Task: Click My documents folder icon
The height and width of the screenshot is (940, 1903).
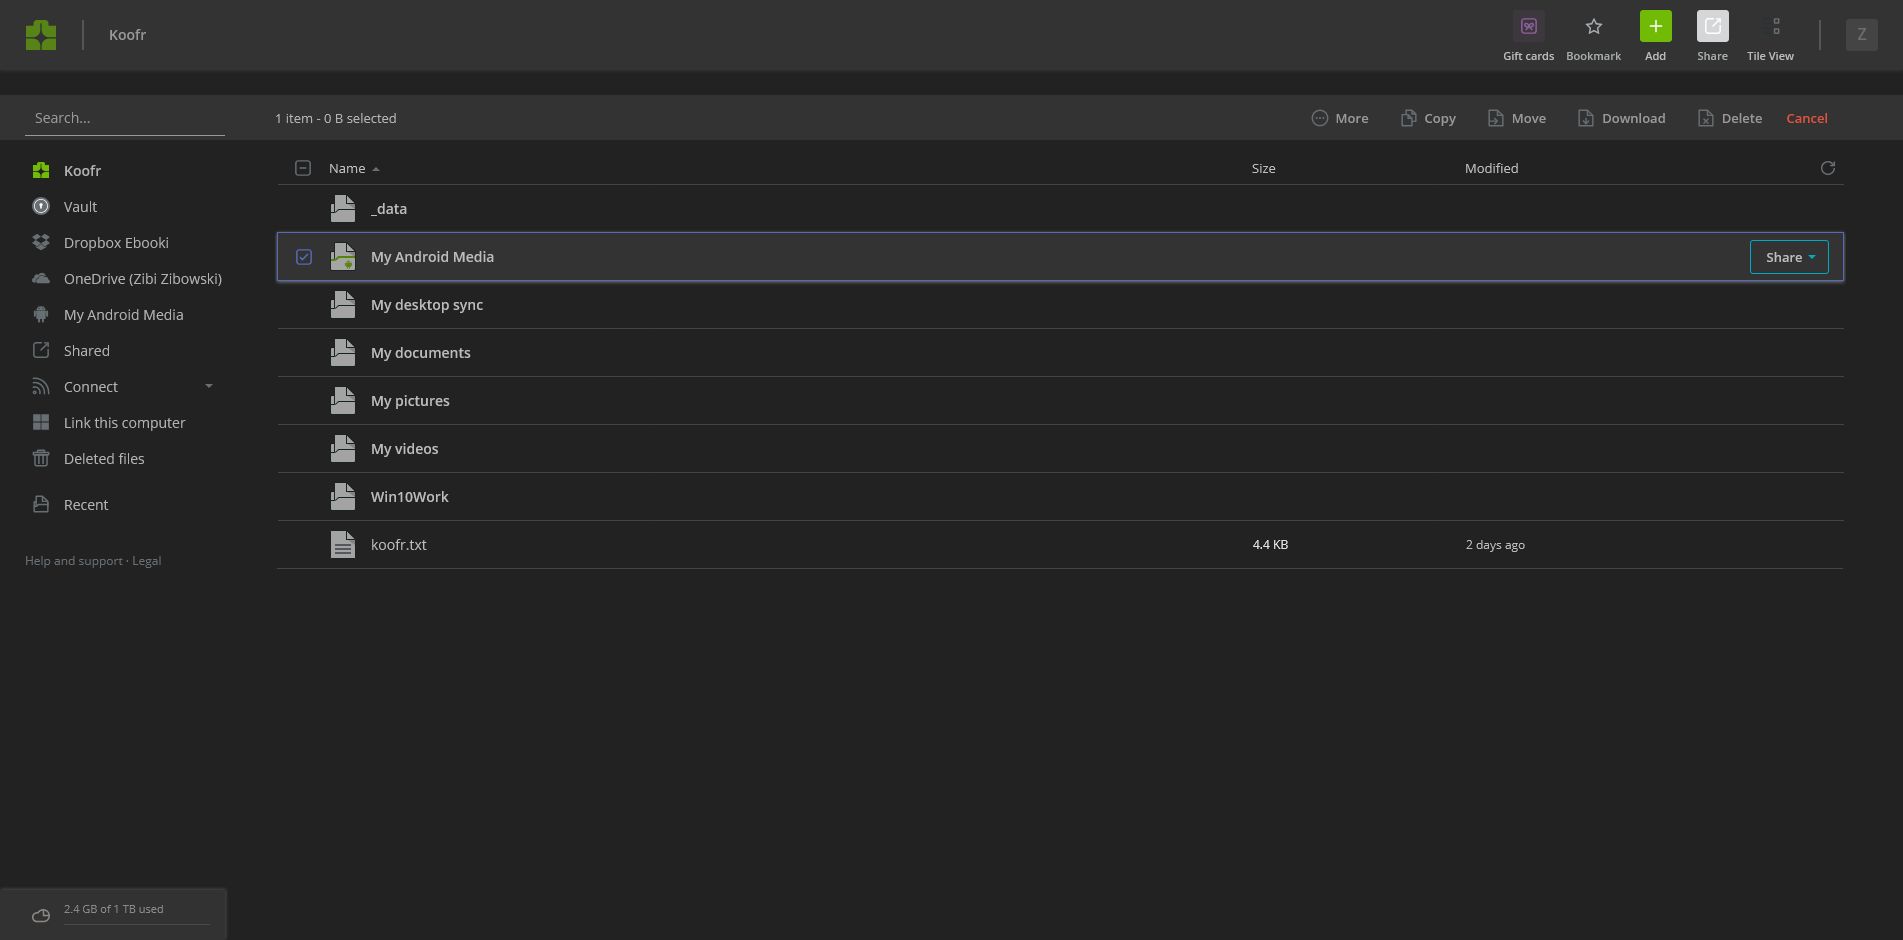Action: (x=343, y=352)
